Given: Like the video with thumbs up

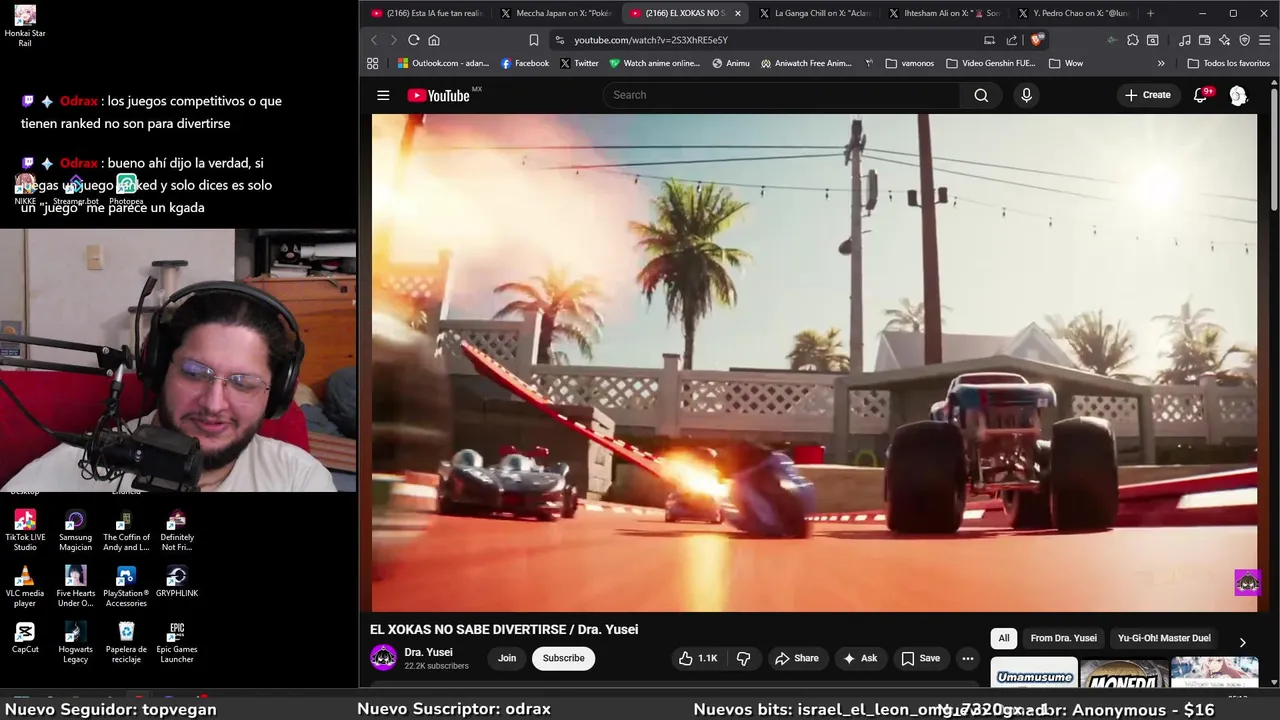Looking at the screenshot, I should [698, 658].
